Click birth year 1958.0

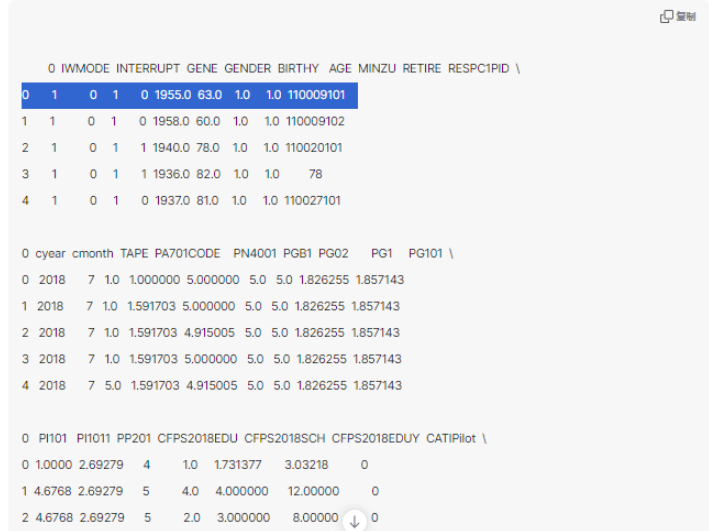[171, 121]
